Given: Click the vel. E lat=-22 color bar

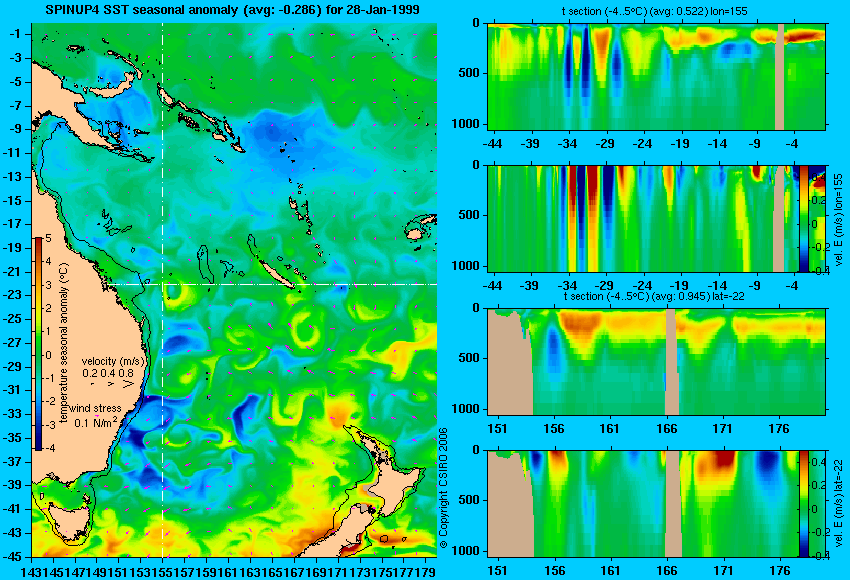Looking at the screenshot, I should pos(803,504).
